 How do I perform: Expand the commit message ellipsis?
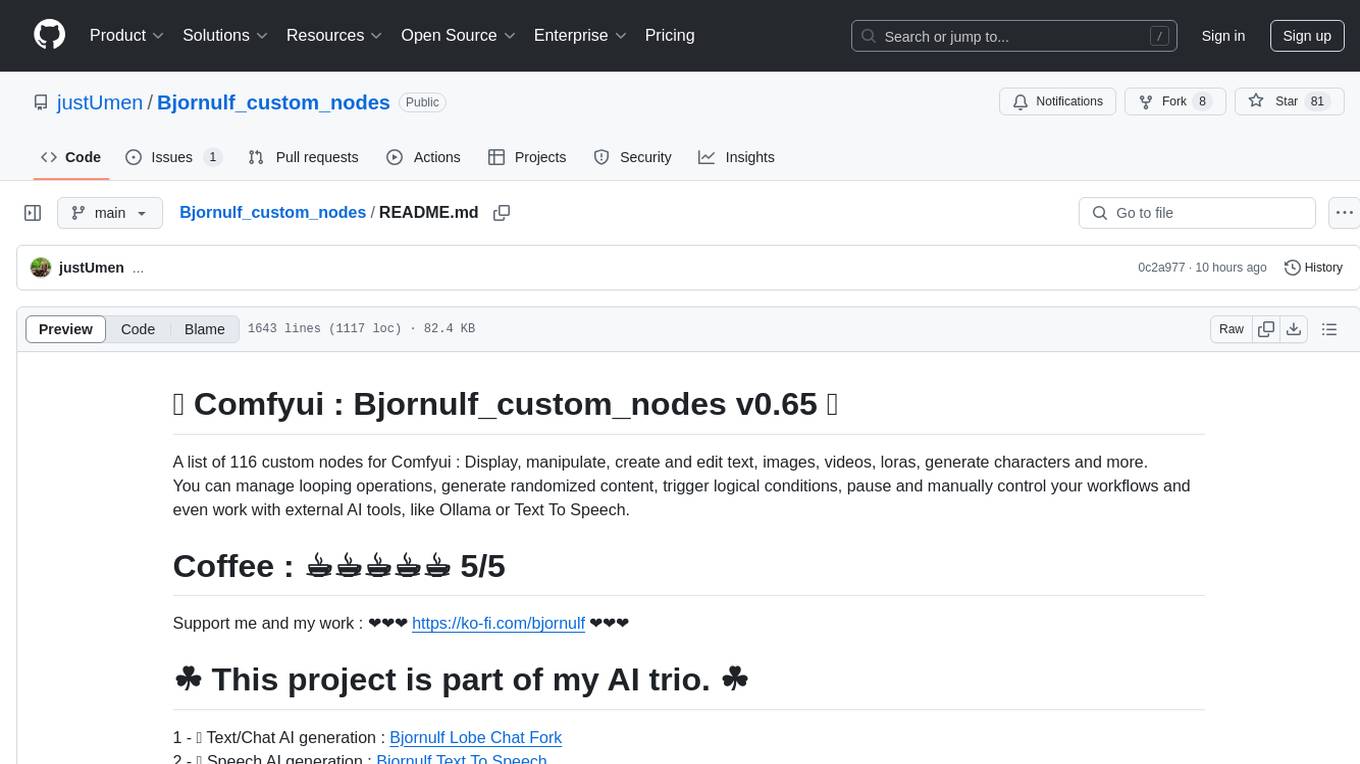(138, 268)
